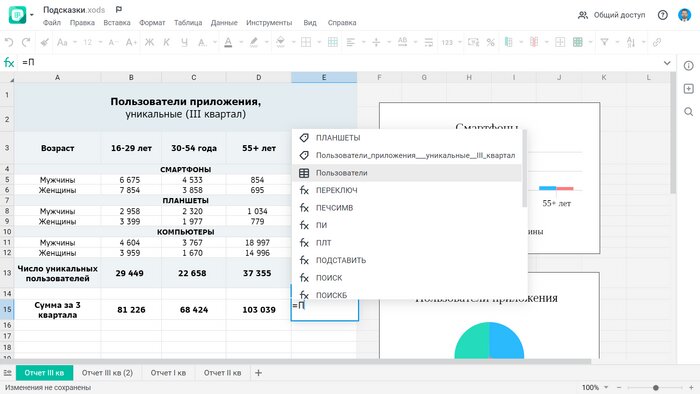Screen dimensions: 700x394
Task: Open the Данные menu
Action: tap(224, 22)
